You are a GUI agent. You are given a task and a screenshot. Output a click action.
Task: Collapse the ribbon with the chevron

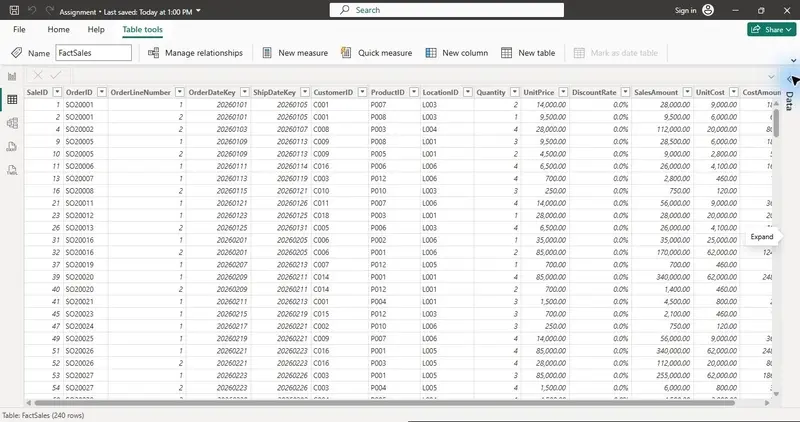click(x=793, y=61)
